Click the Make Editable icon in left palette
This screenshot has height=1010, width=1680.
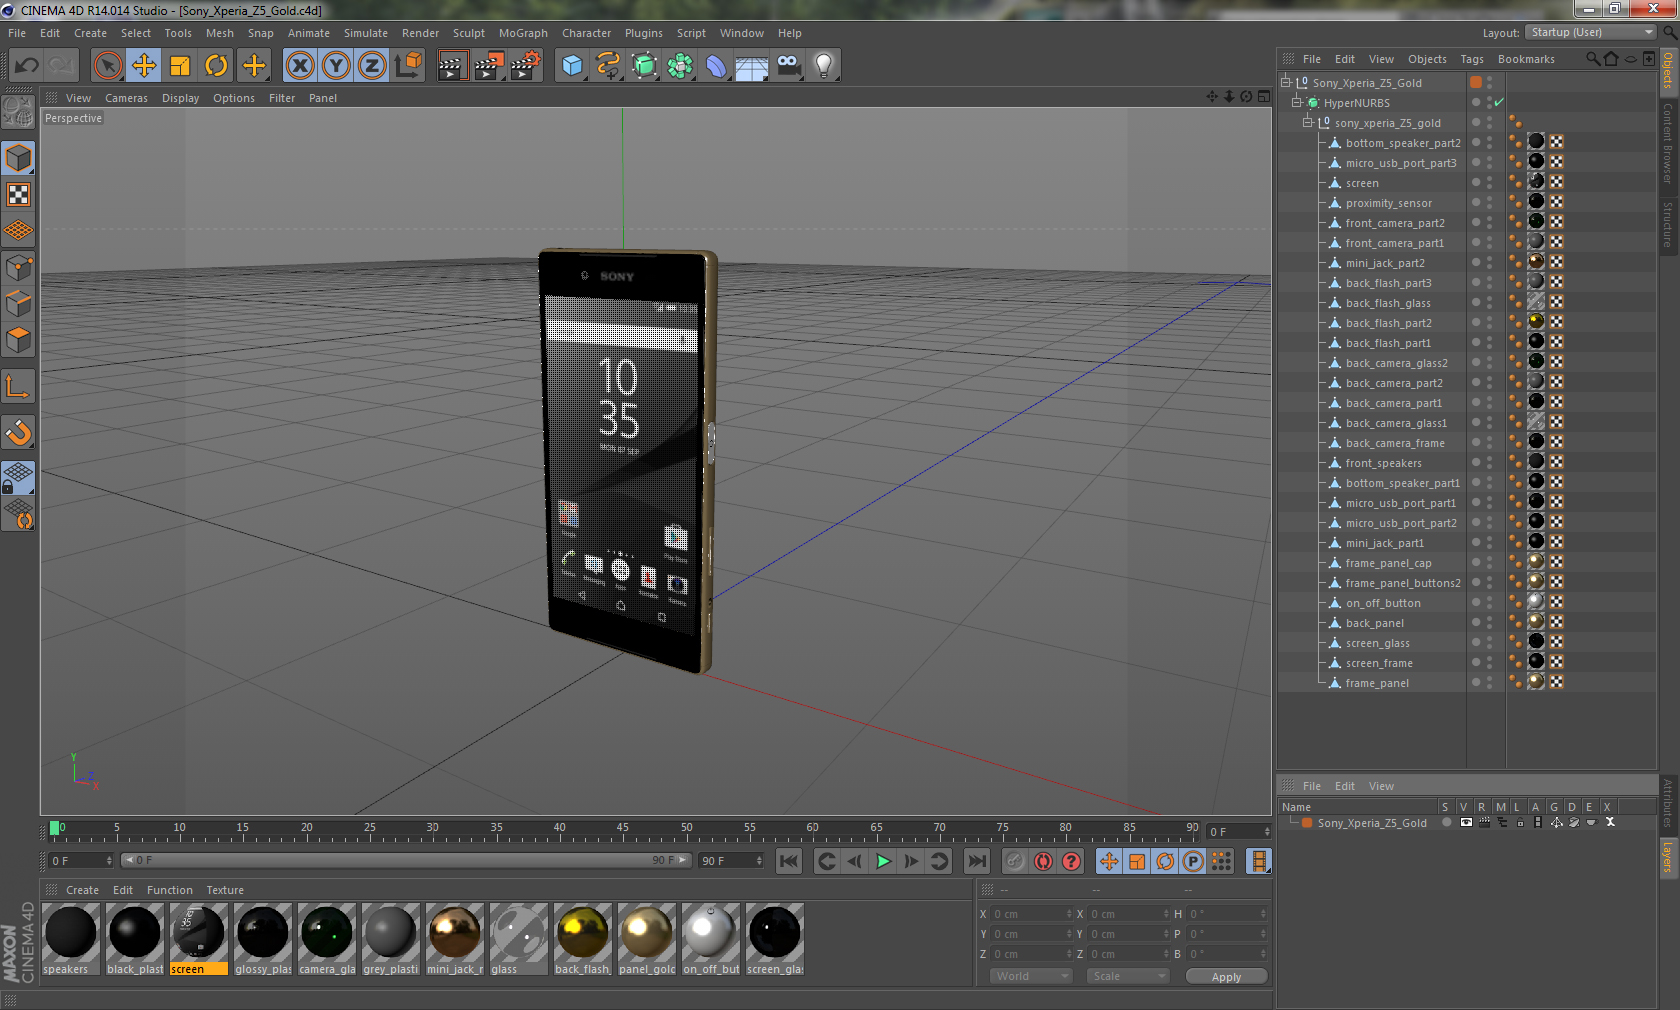(x=18, y=112)
